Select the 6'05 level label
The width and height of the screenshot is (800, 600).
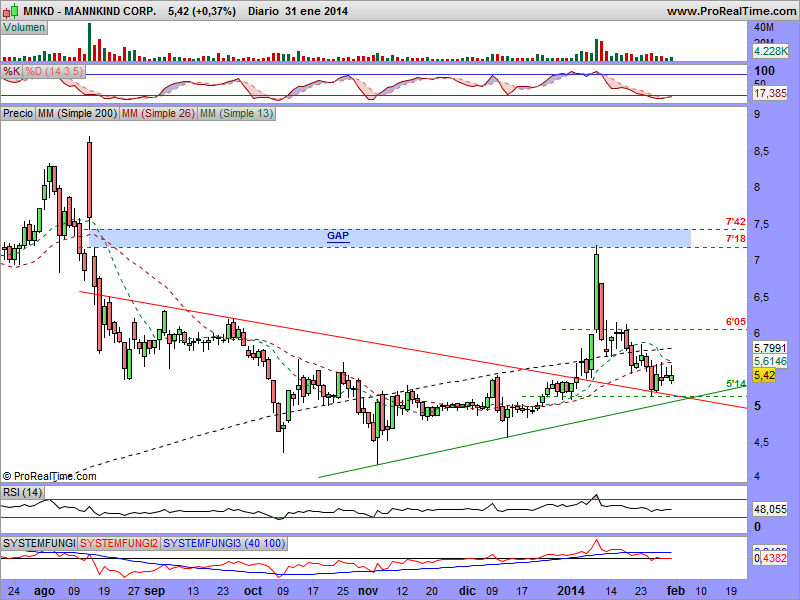[736, 322]
